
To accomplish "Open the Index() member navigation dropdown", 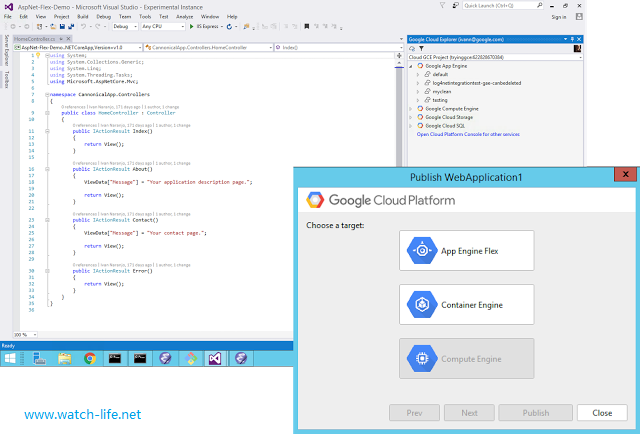I will [x=339, y=47].
